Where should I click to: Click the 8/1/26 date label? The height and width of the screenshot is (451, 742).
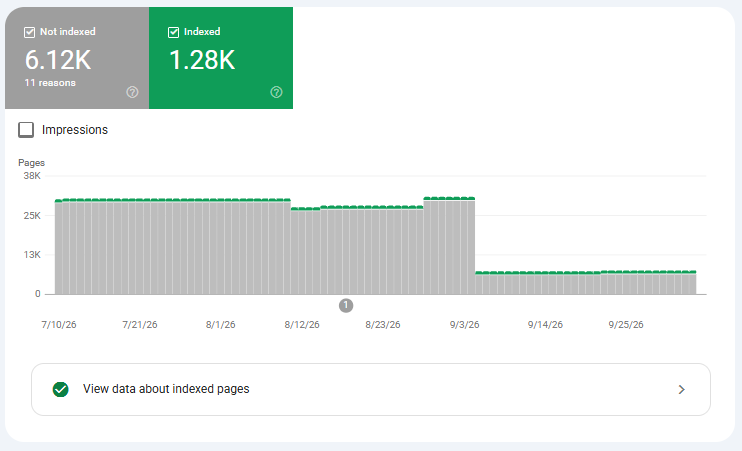tap(221, 325)
